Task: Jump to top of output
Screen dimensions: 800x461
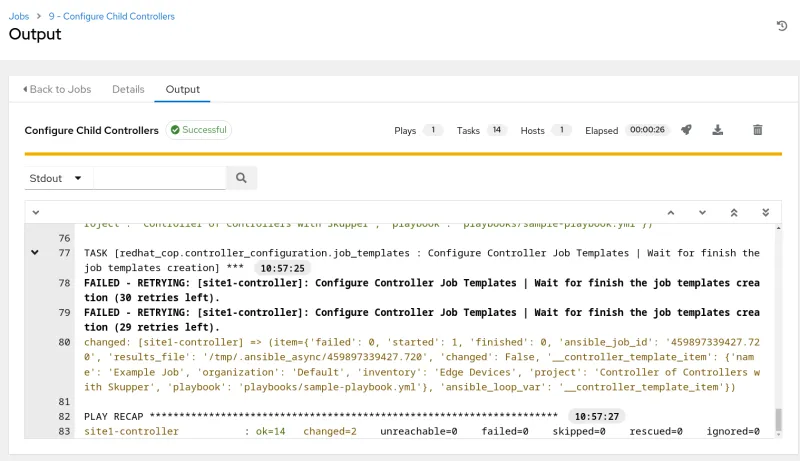Action: [734, 212]
